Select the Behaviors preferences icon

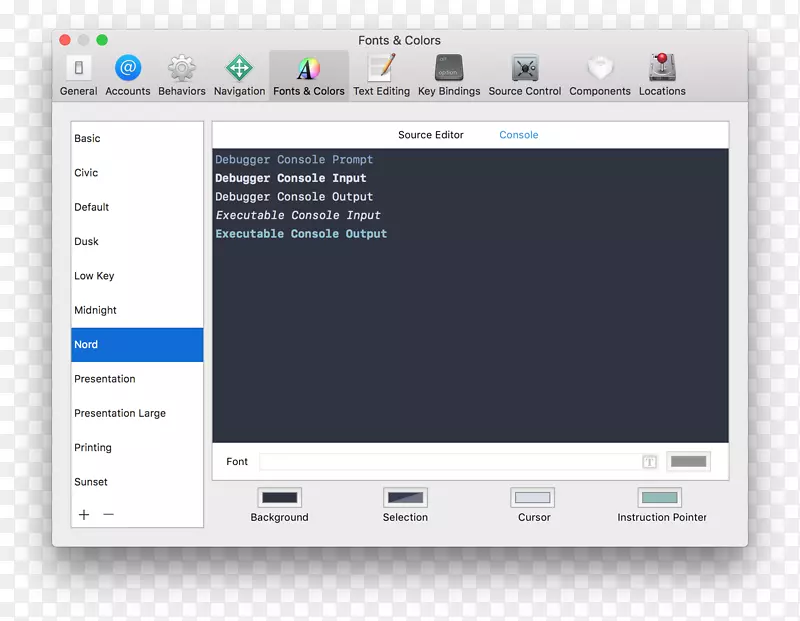pyautogui.click(x=181, y=70)
